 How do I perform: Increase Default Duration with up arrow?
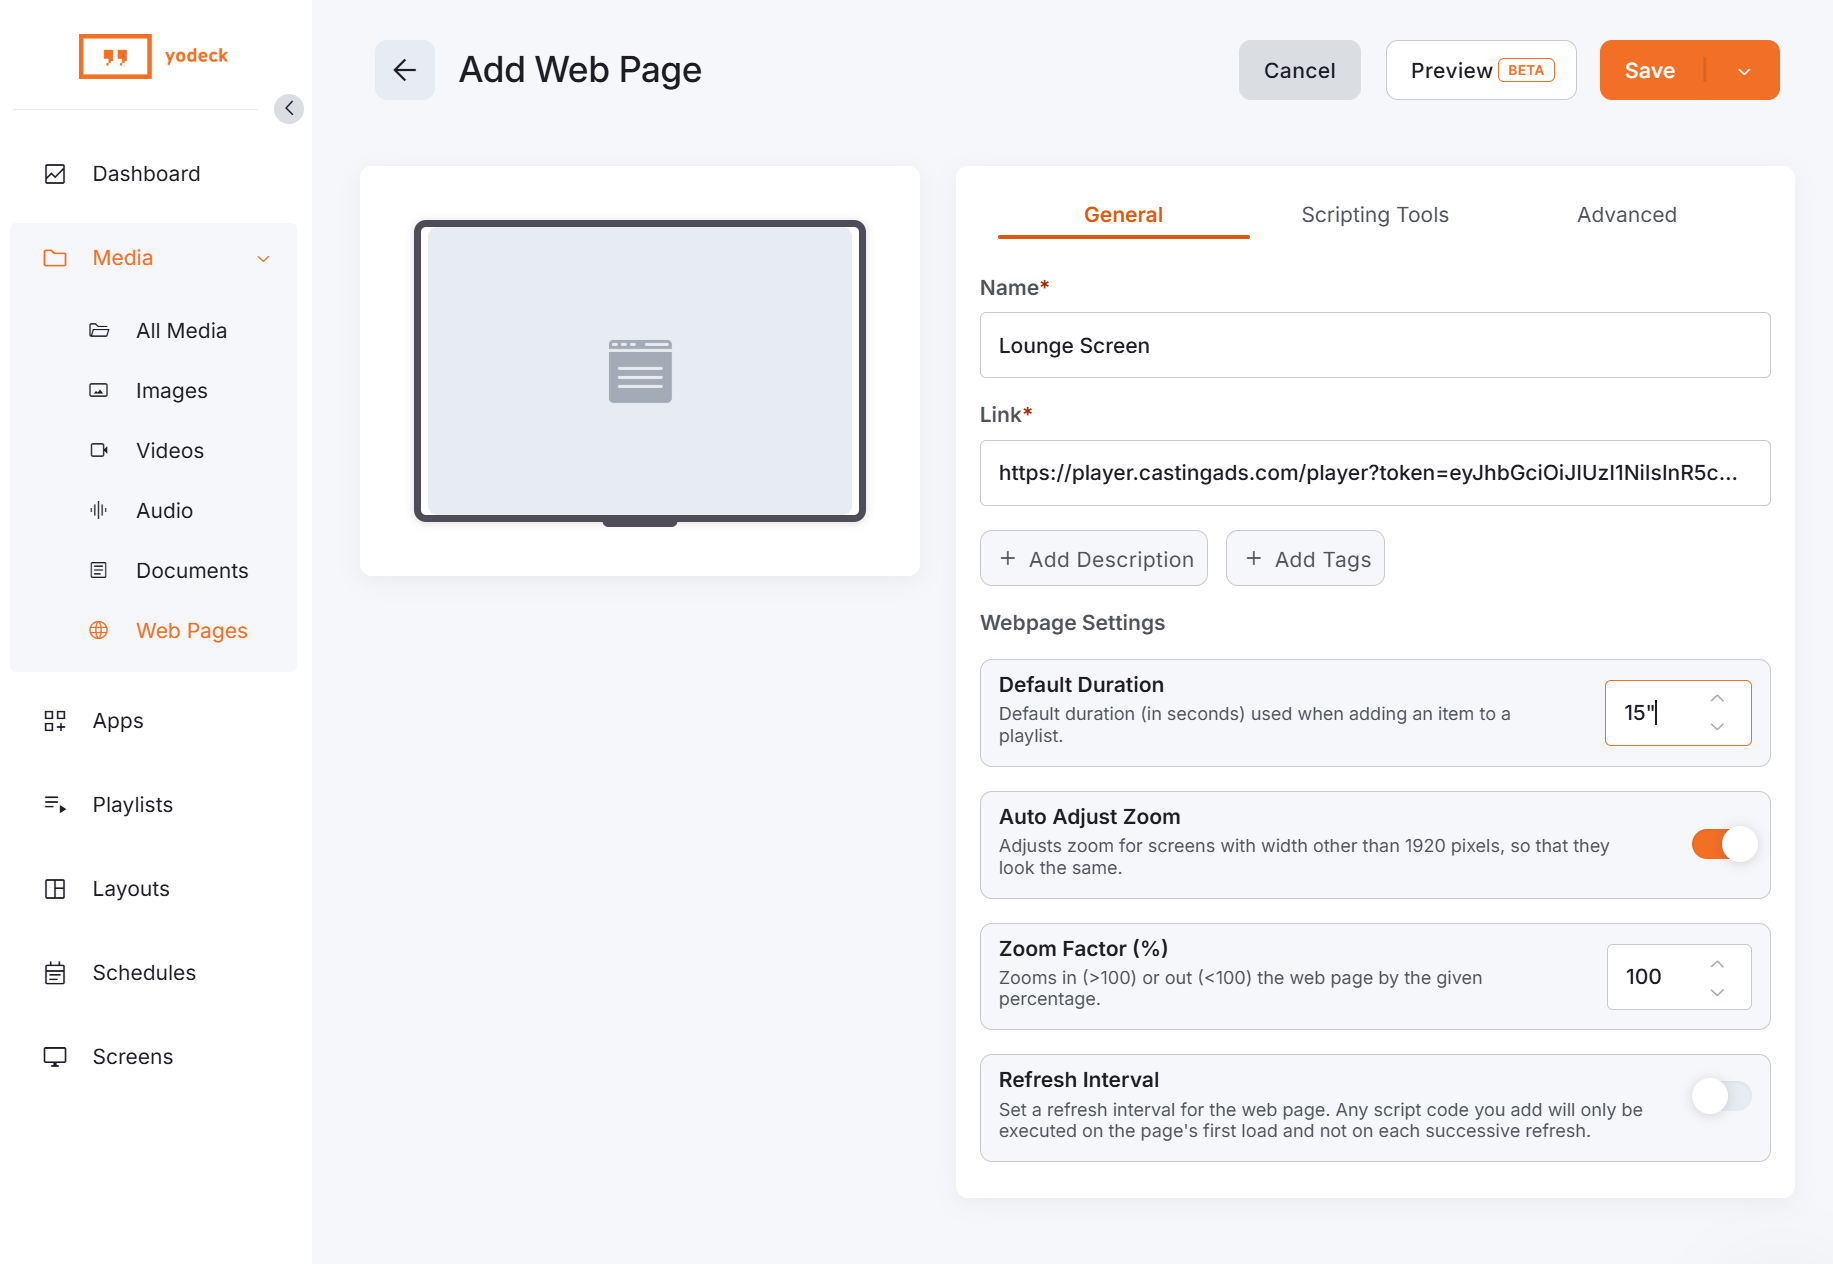1717,698
